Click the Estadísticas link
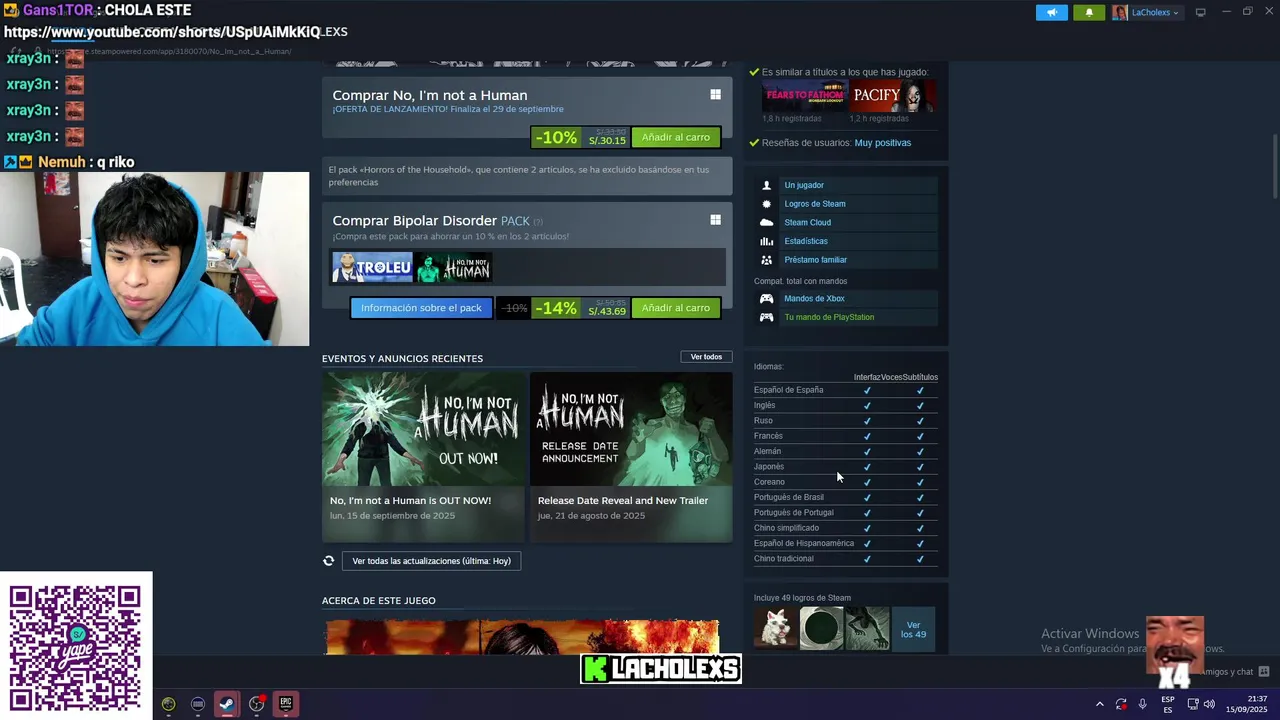 (806, 241)
